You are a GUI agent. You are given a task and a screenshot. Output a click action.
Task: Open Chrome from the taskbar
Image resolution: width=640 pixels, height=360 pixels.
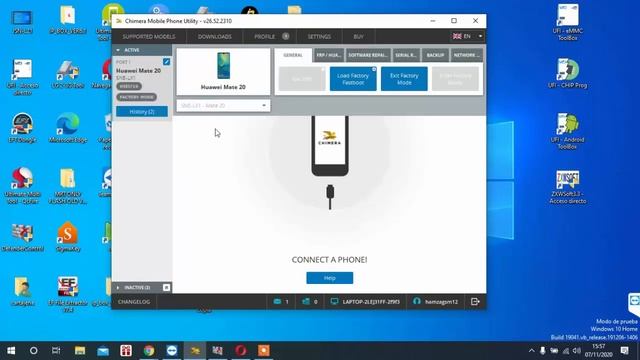click(149, 351)
